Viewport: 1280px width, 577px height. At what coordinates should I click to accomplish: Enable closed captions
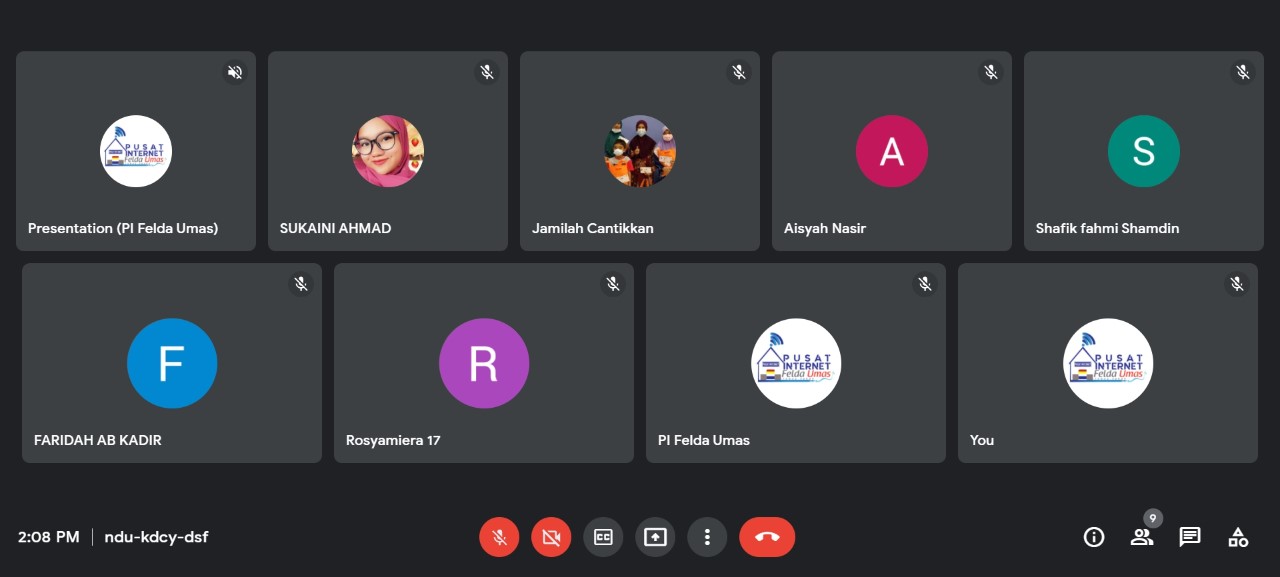tap(603, 537)
